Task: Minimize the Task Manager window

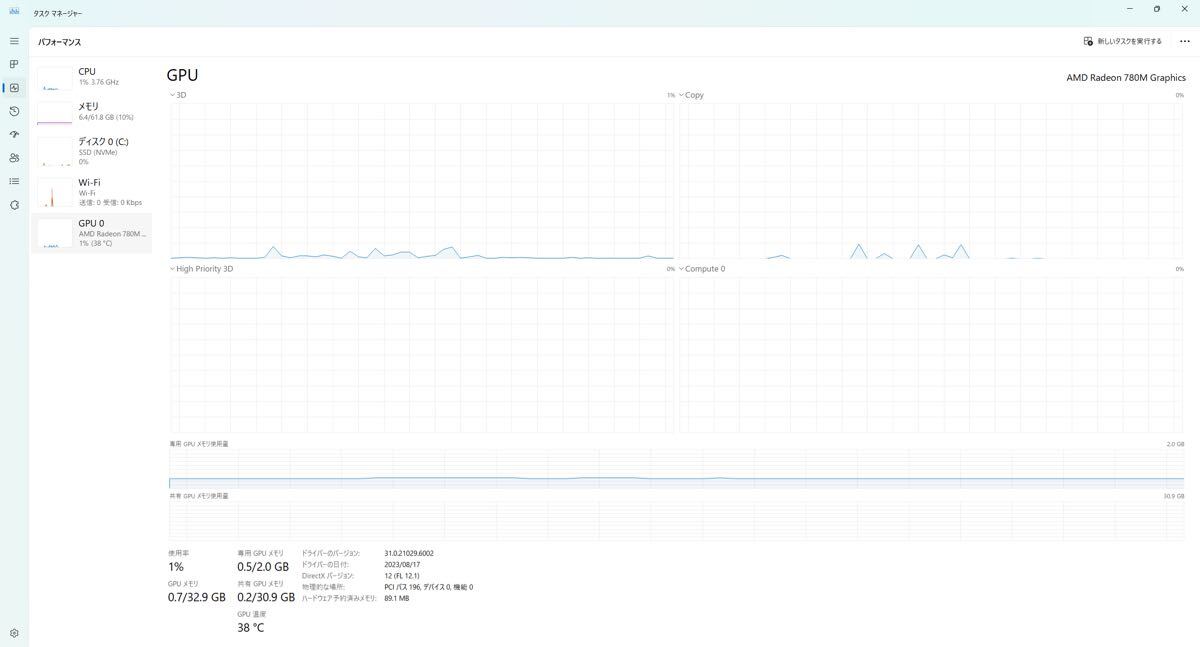Action: pyautogui.click(x=1129, y=9)
